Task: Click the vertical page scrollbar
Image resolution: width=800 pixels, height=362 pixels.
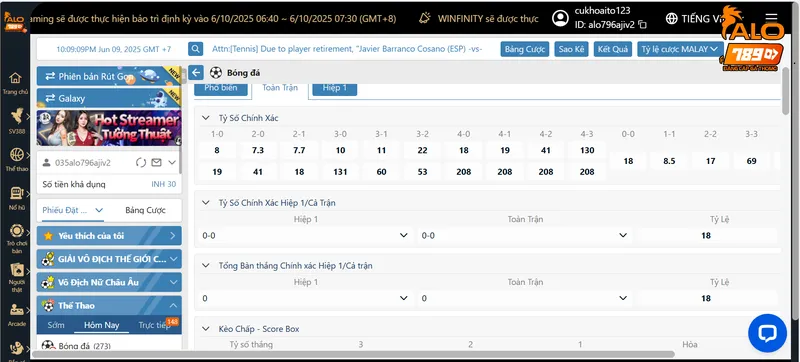Action: tap(785, 91)
